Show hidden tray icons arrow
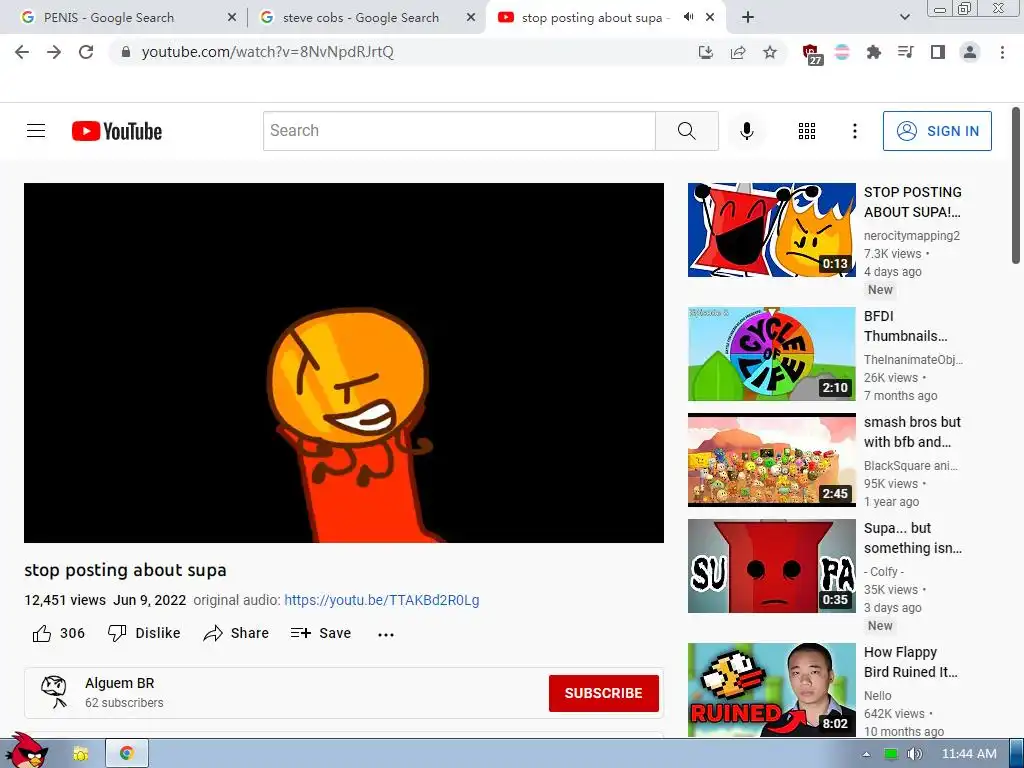 tap(866, 754)
